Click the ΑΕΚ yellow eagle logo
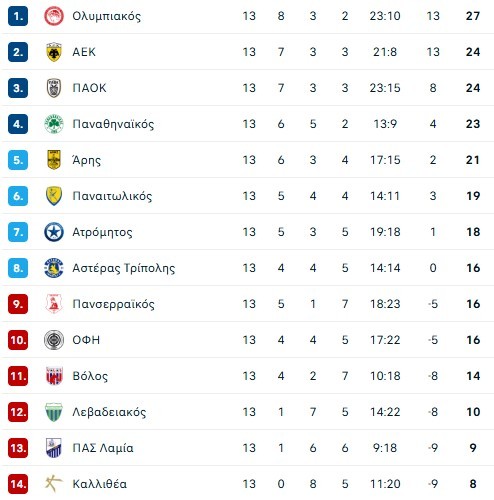This screenshot has width=494, height=500. (x=54, y=52)
